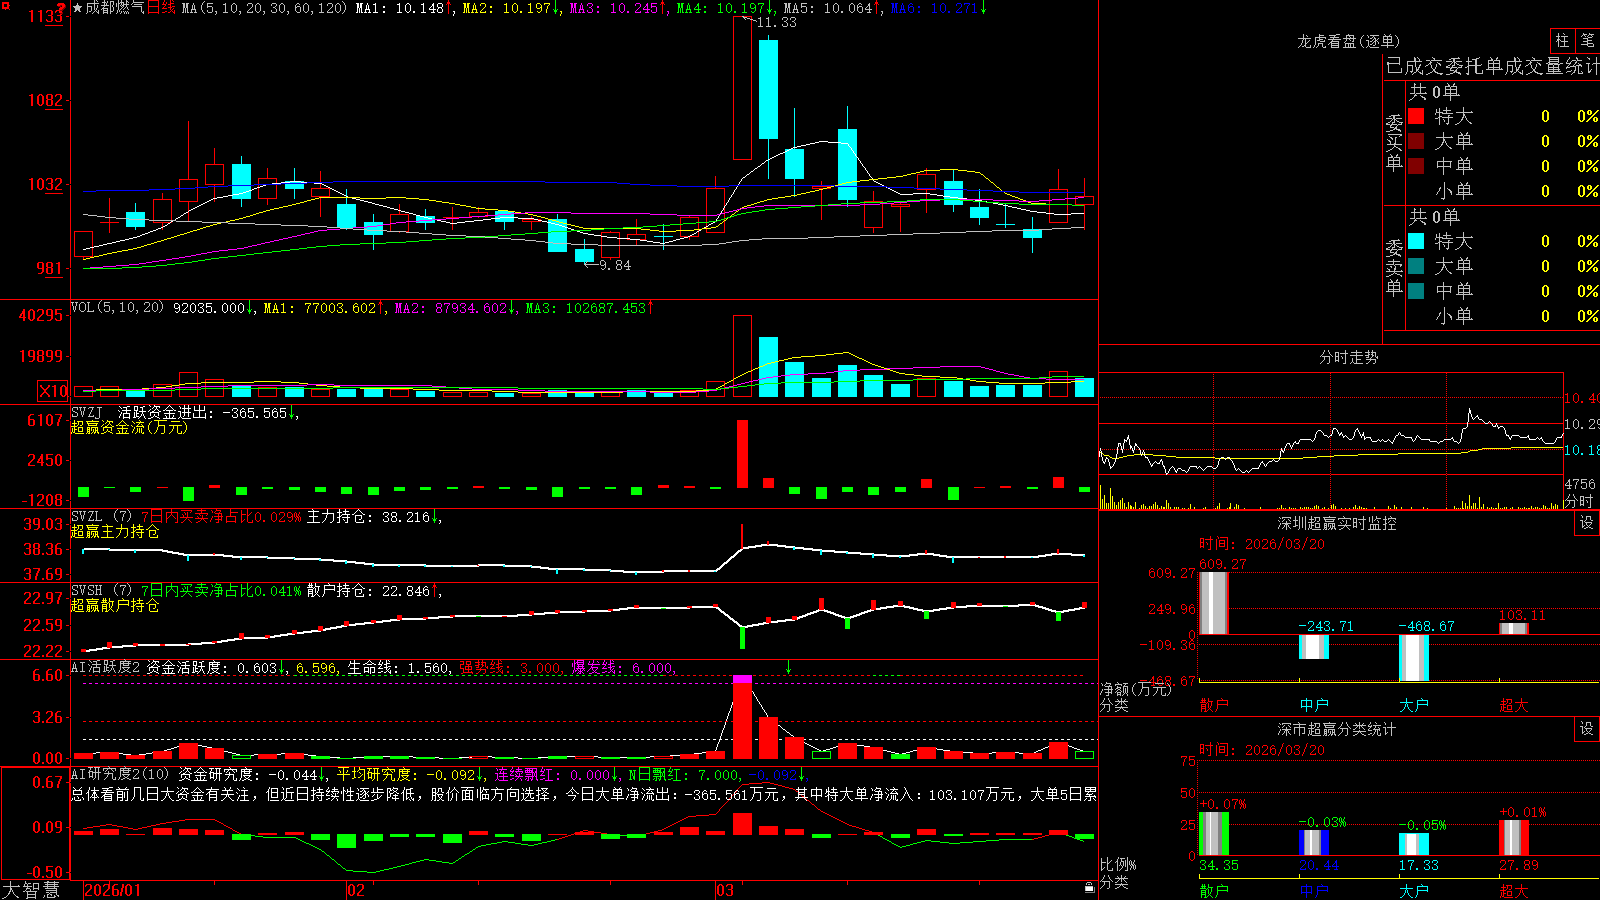1600x900 pixels.
Task: Click the SVSH (7) indicator name
Action: click(x=101, y=591)
